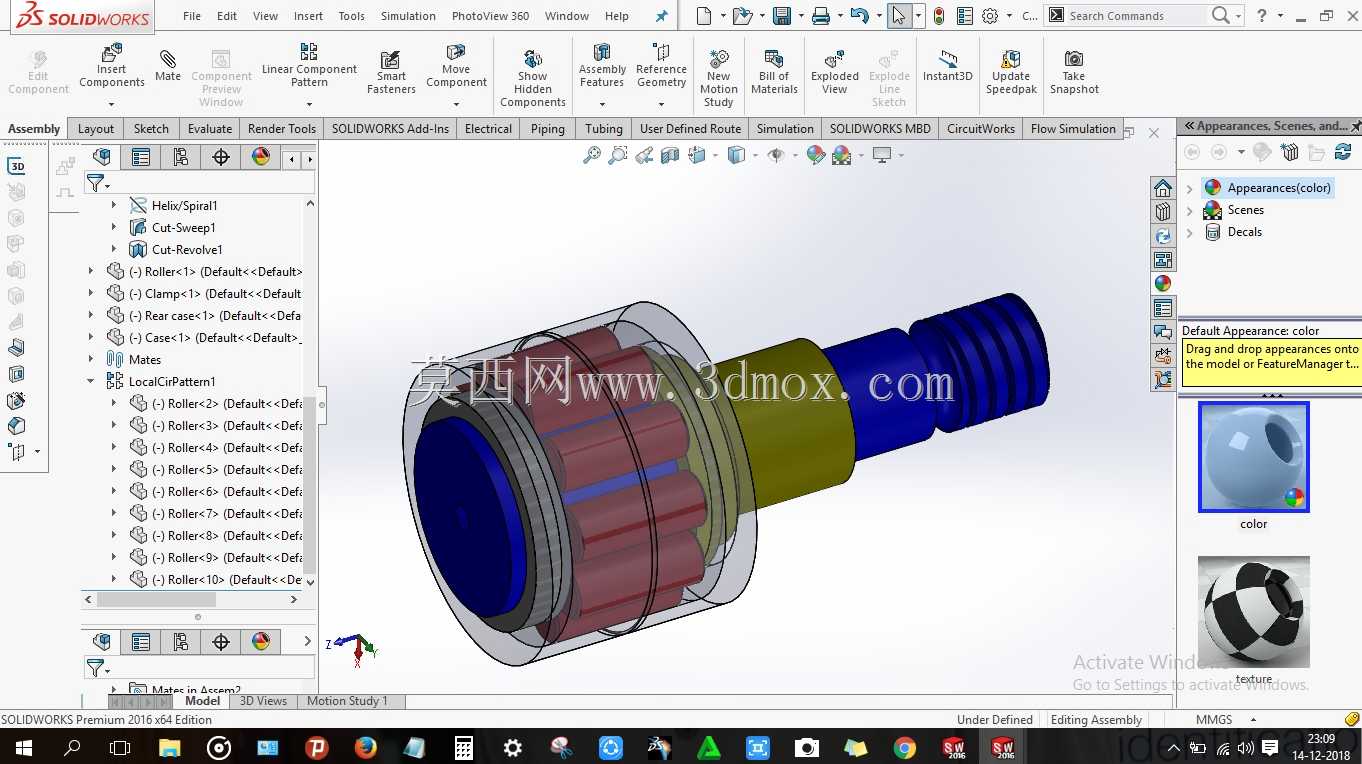Click the Zoom to Fit icon
This screenshot has width=1362, height=764.
pyautogui.click(x=592, y=155)
